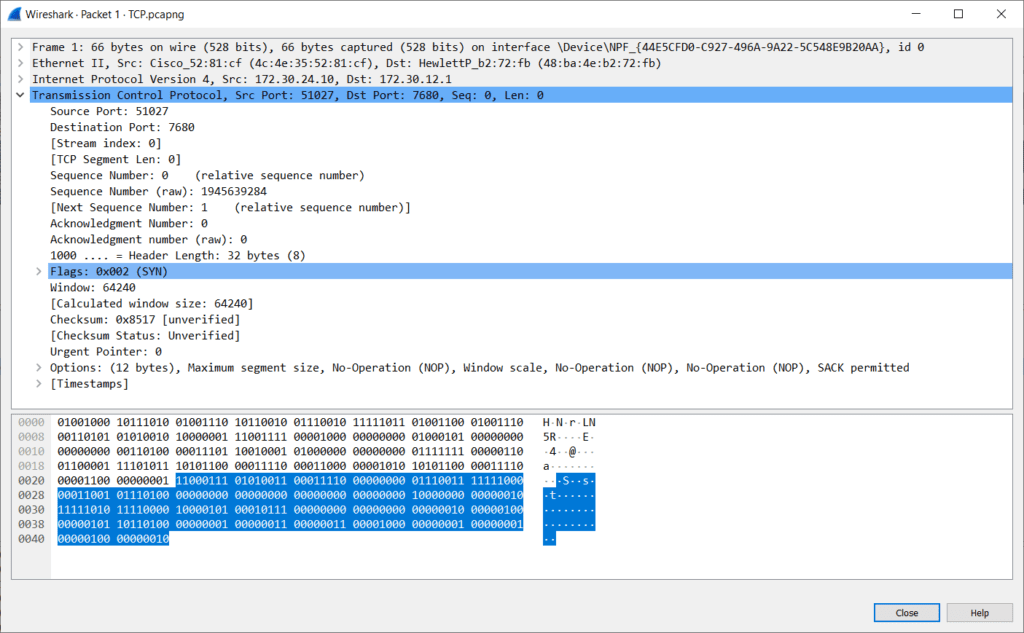Viewport: 1024px width, 633px height.
Task: Click the ASCII text beginning with 5R
Action: click(x=569, y=437)
